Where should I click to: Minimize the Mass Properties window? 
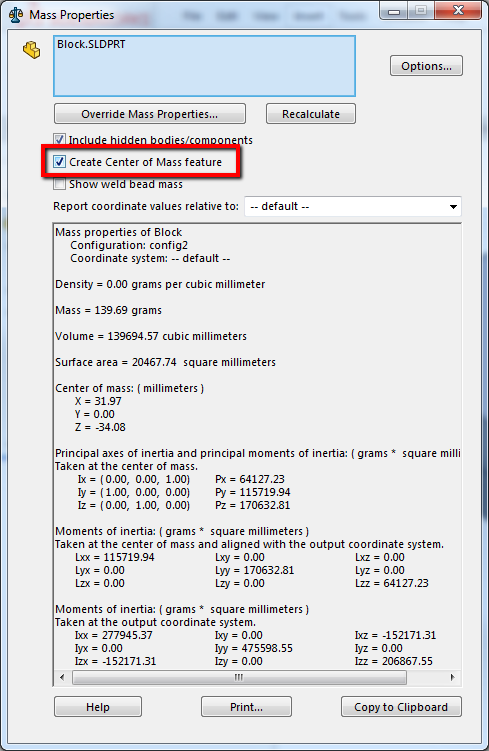(x=394, y=11)
